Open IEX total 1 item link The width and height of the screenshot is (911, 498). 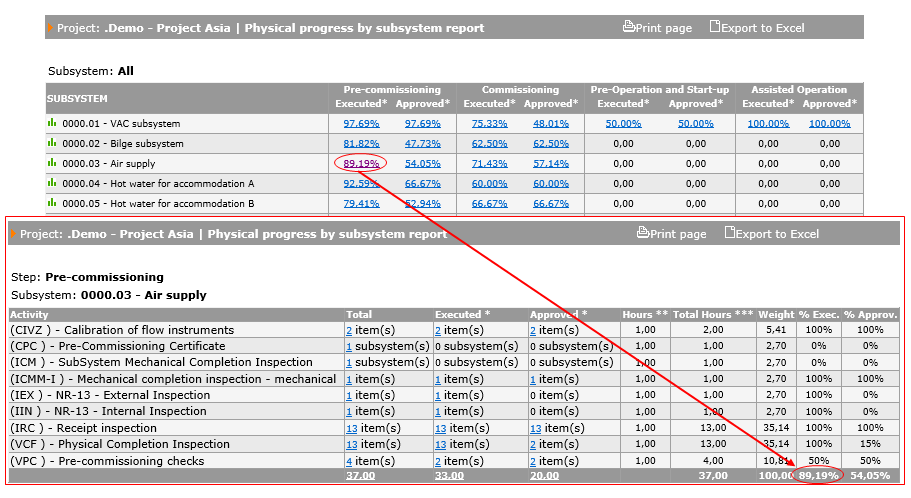tap(349, 395)
